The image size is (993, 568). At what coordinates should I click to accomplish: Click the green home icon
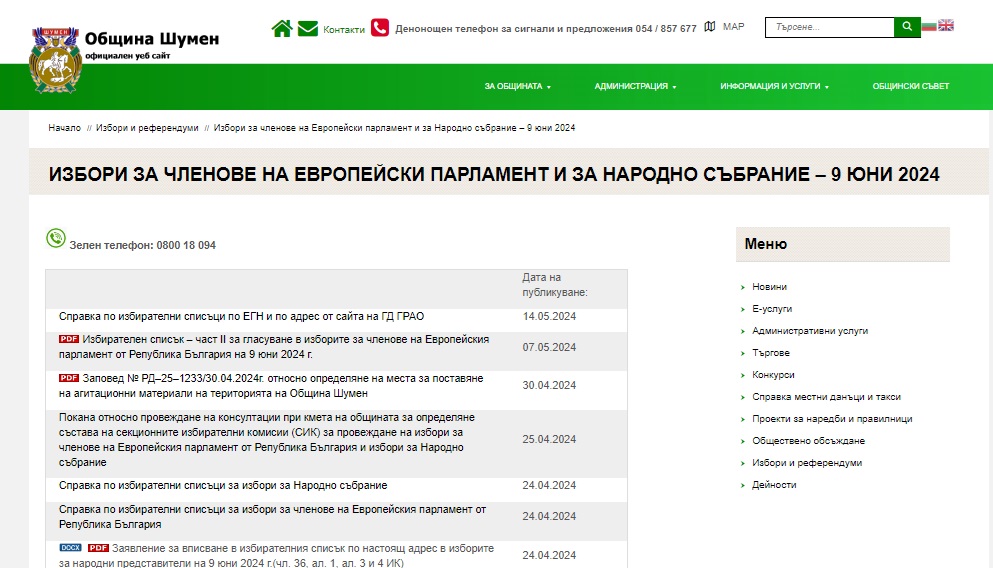281,28
